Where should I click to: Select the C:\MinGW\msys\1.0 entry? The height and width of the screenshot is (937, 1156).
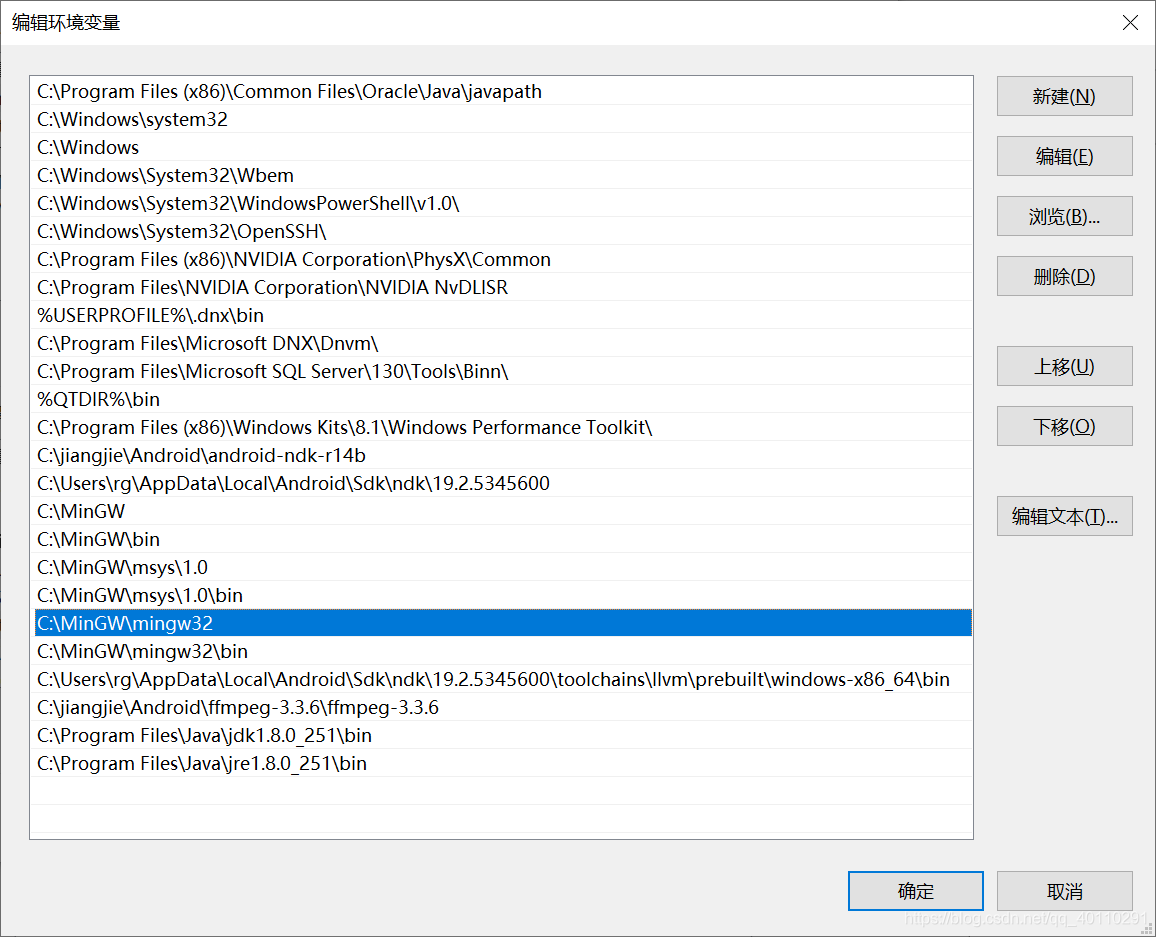click(x=503, y=568)
